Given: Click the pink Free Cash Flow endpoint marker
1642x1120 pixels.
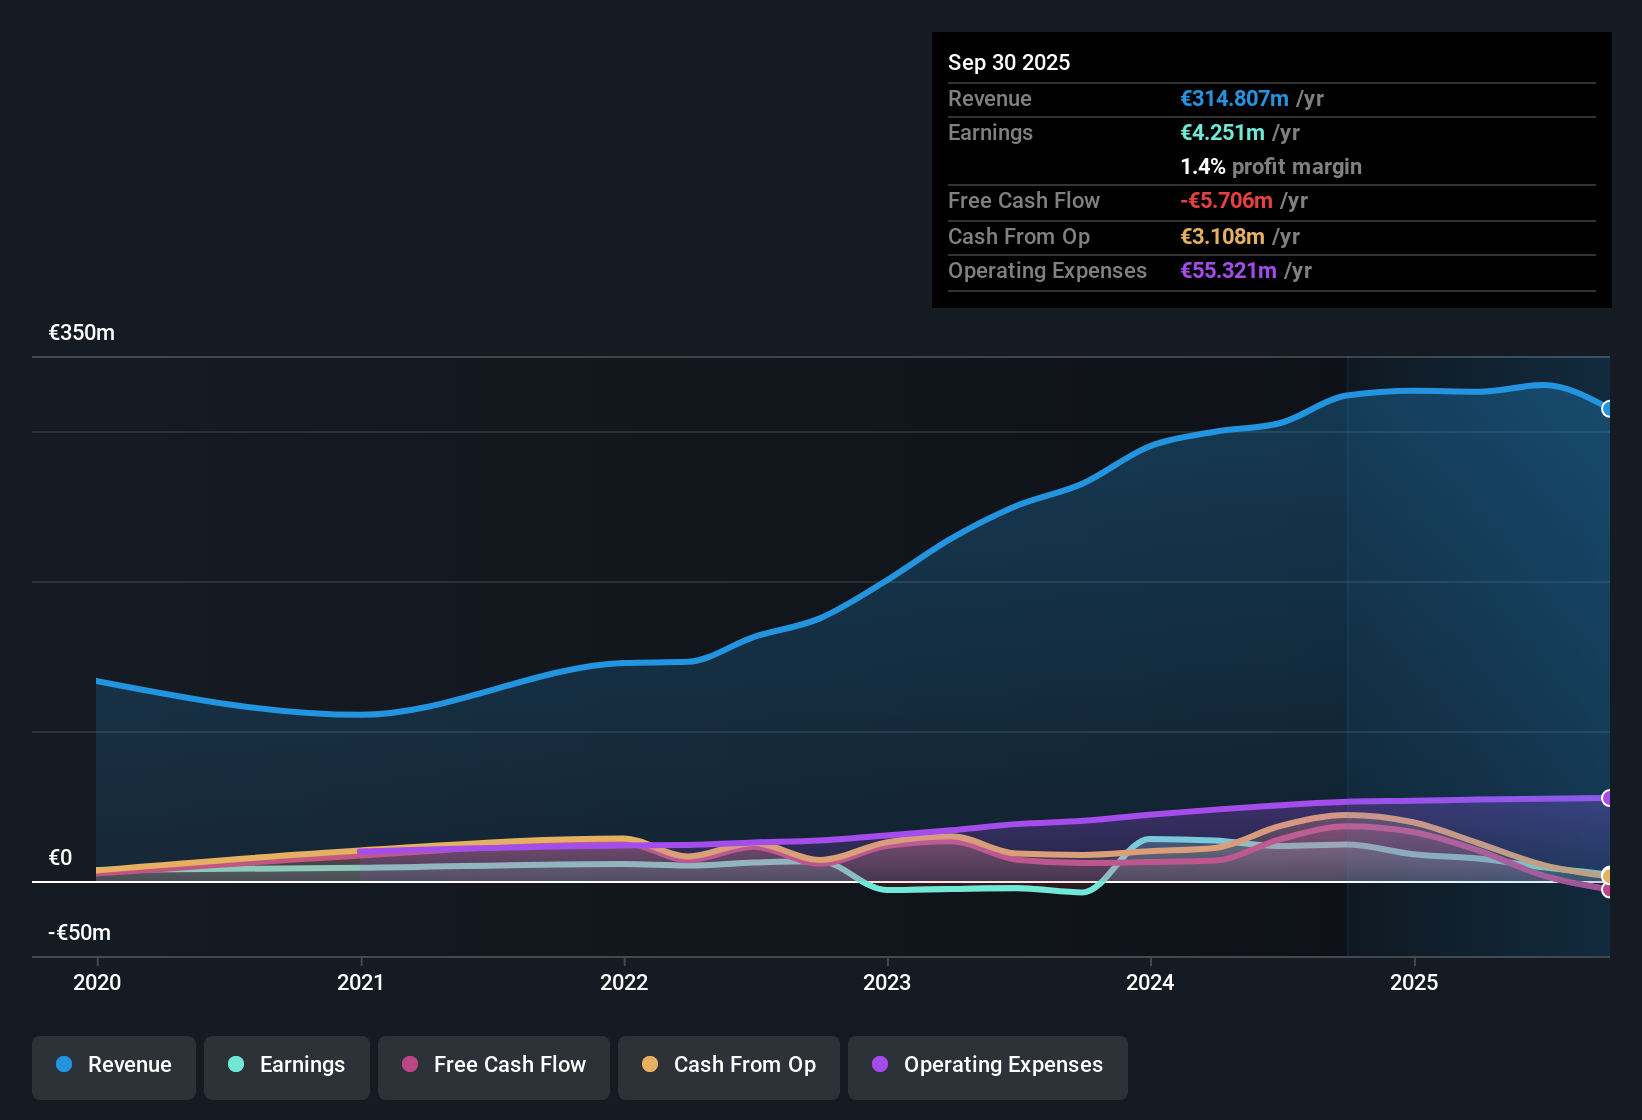Looking at the screenshot, I should click(x=1608, y=890).
